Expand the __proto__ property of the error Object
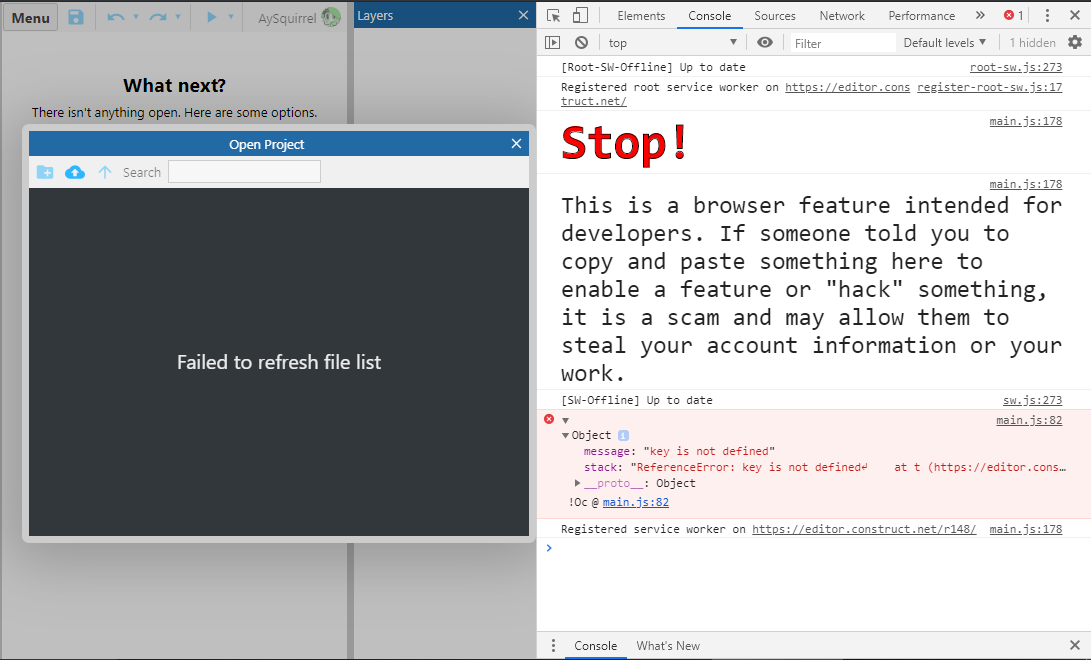This screenshot has width=1091, height=660. 576,483
